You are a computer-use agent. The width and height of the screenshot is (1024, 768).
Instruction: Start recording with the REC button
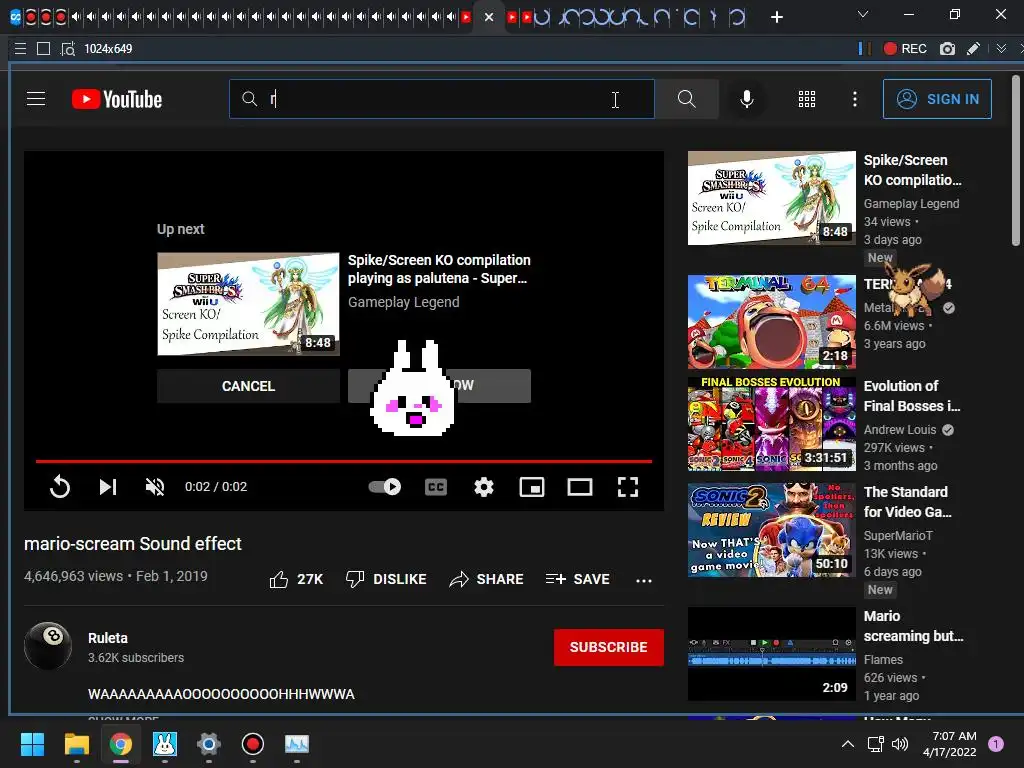[904, 48]
